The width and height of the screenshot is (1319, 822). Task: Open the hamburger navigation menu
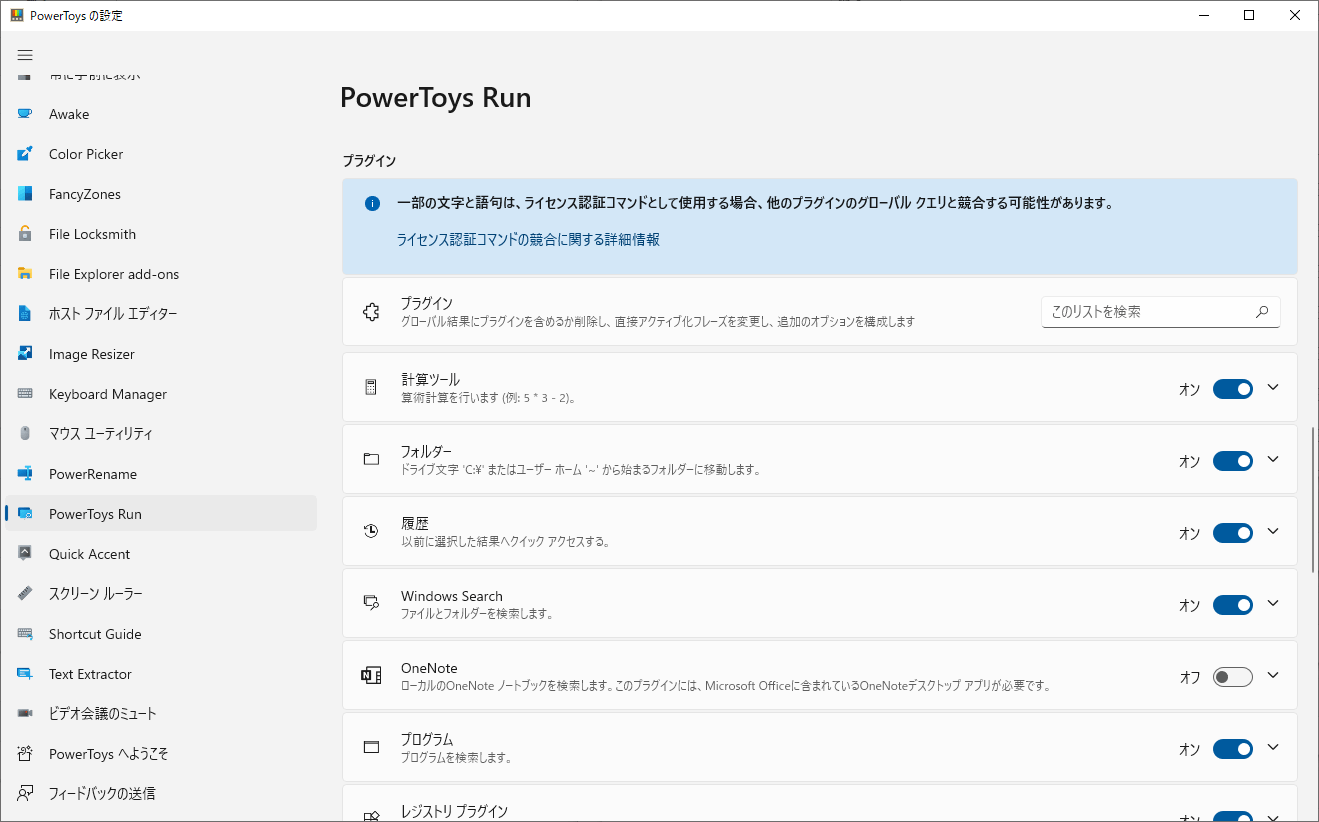click(x=25, y=55)
